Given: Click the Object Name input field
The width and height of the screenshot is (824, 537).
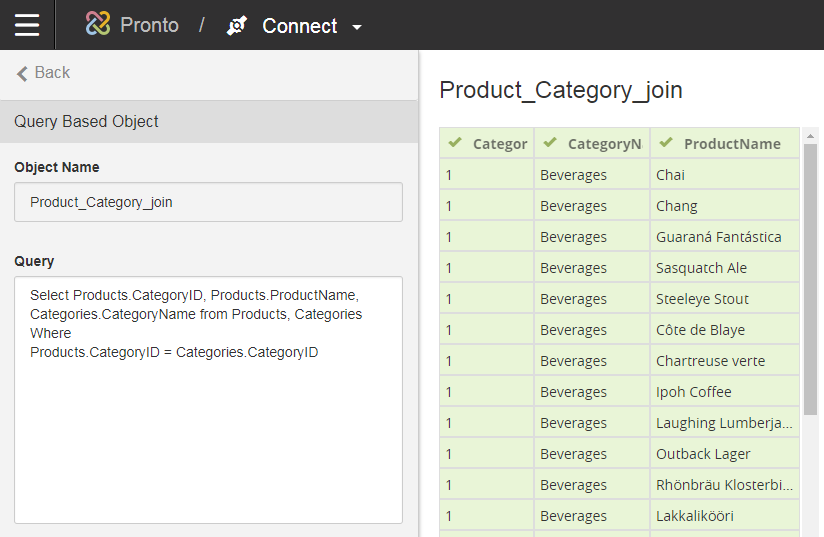Looking at the screenshot, I should (x=208, y=202).
